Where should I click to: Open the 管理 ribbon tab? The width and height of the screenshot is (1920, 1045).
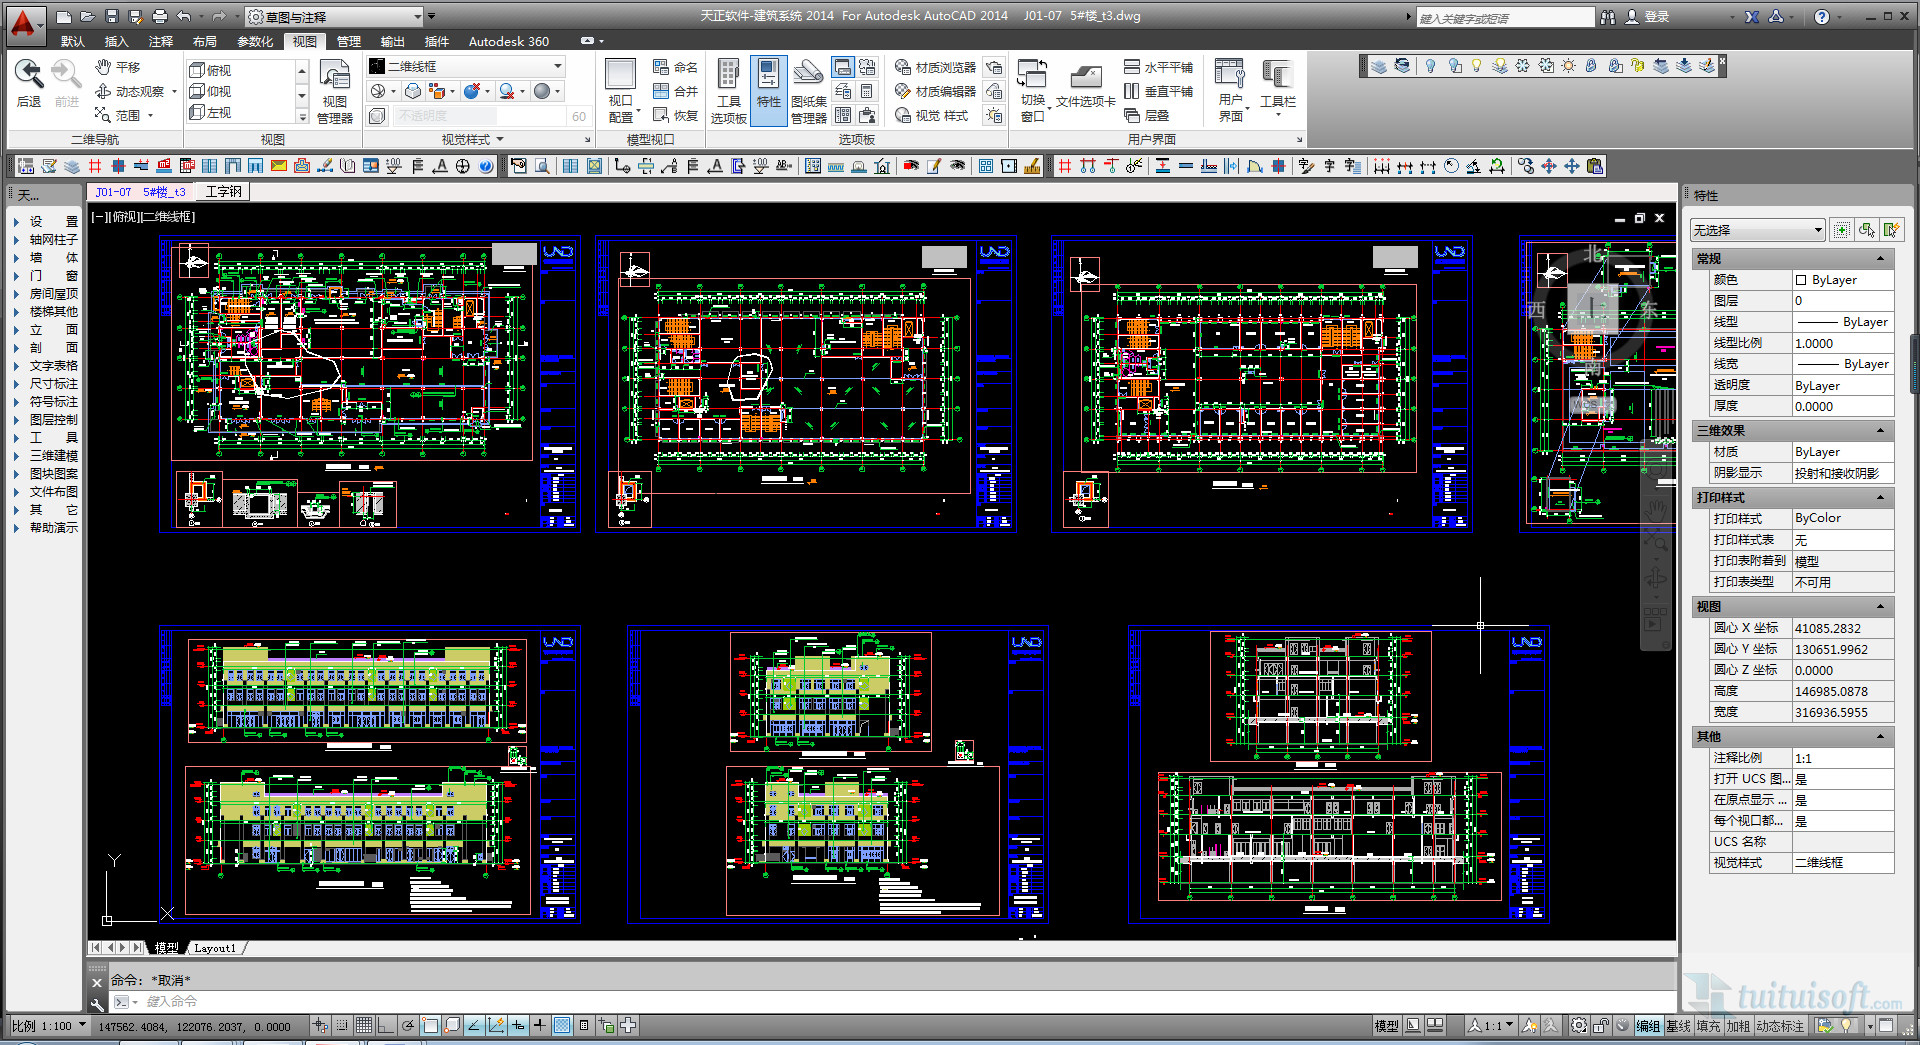tap(348, 41)
